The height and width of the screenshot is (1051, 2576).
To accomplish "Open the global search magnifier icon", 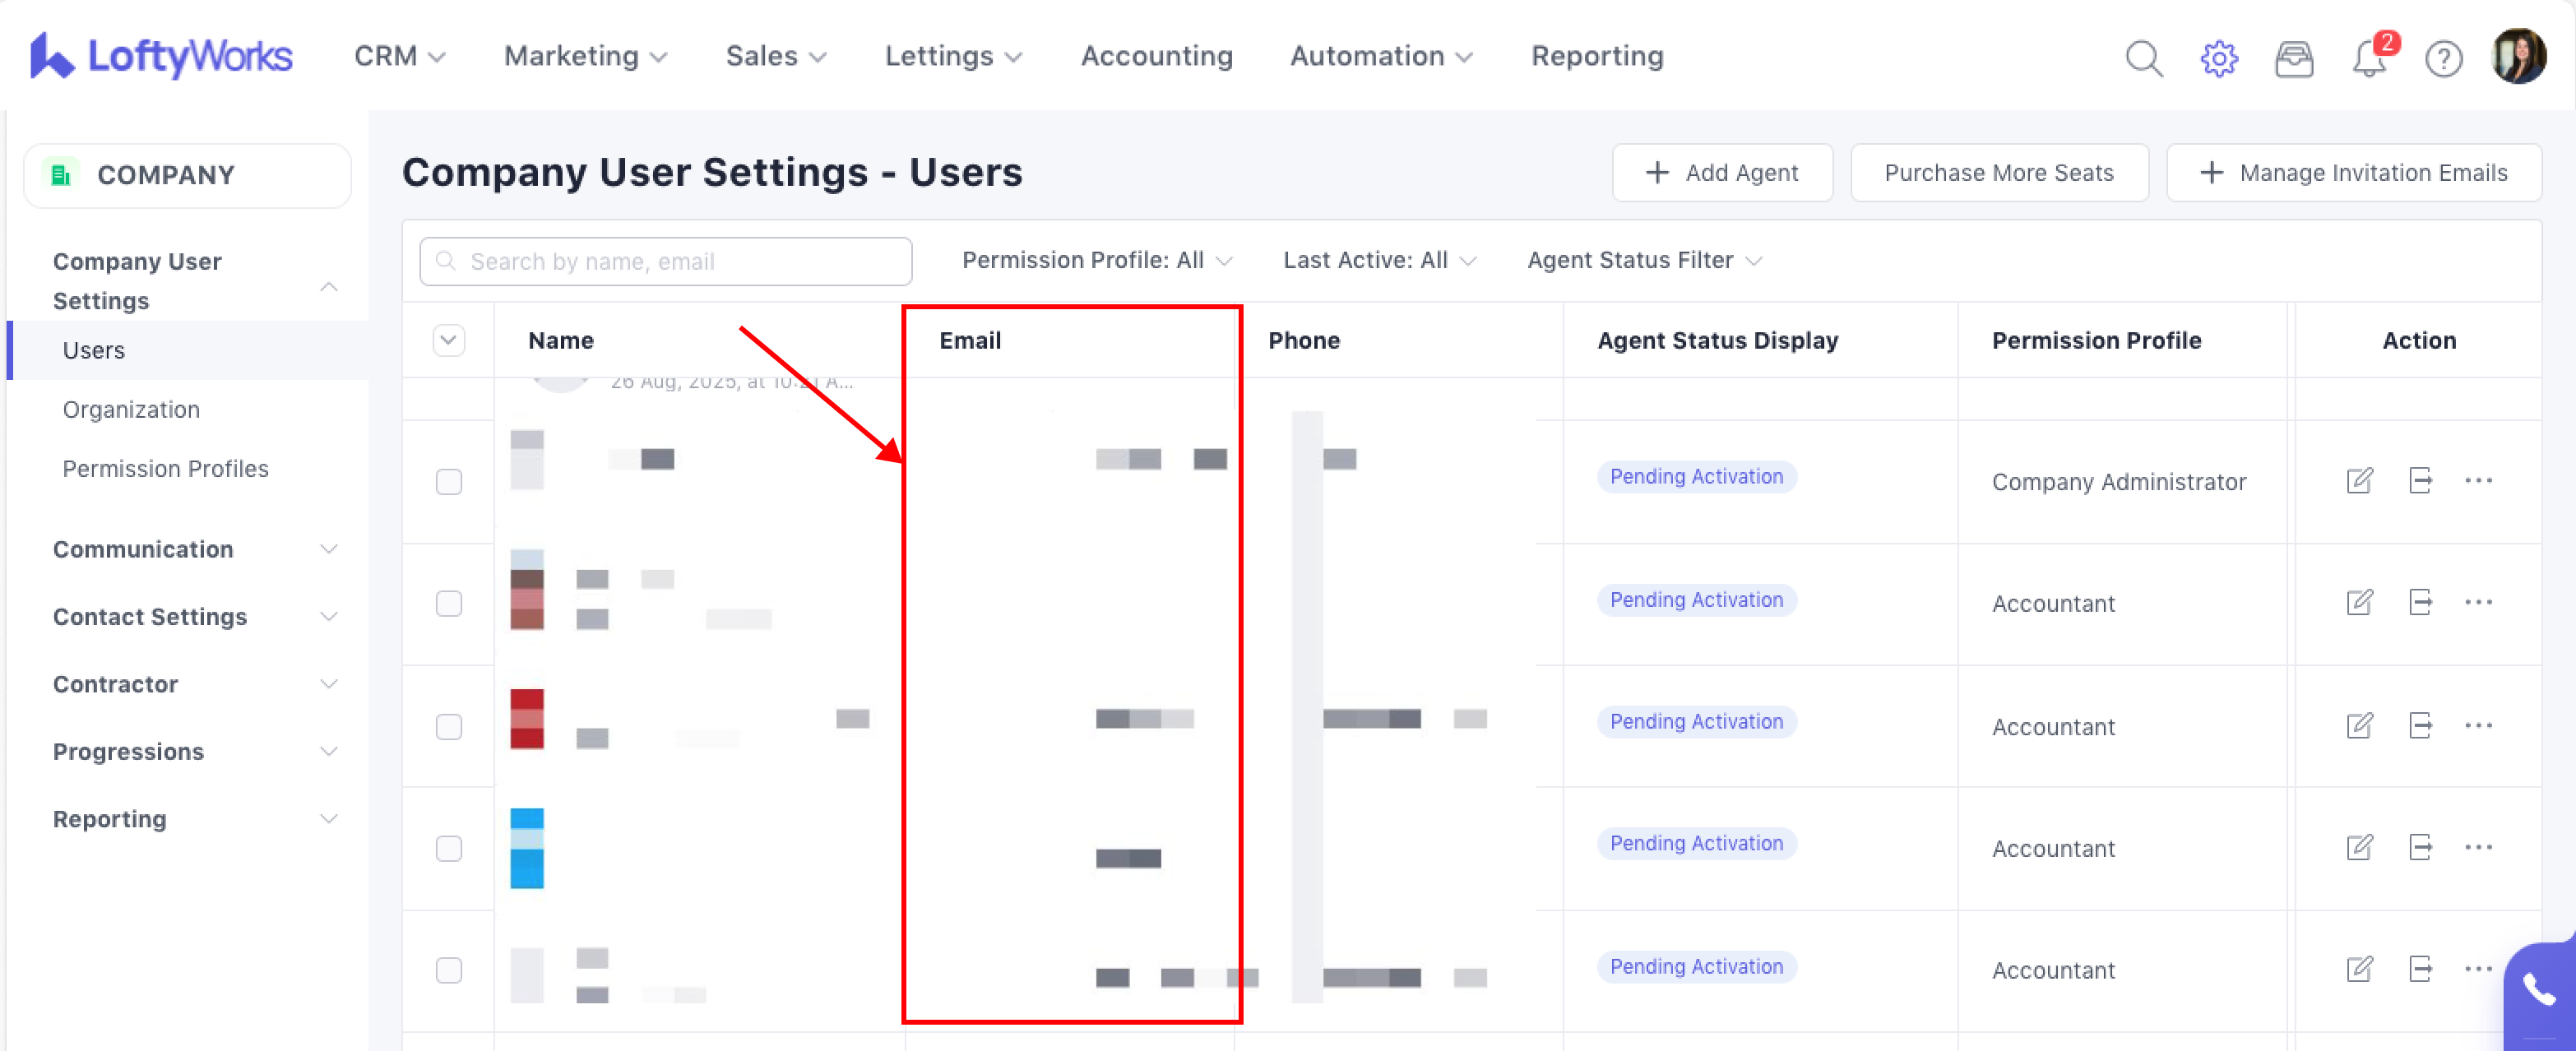I will click(x=2143, y=58).
